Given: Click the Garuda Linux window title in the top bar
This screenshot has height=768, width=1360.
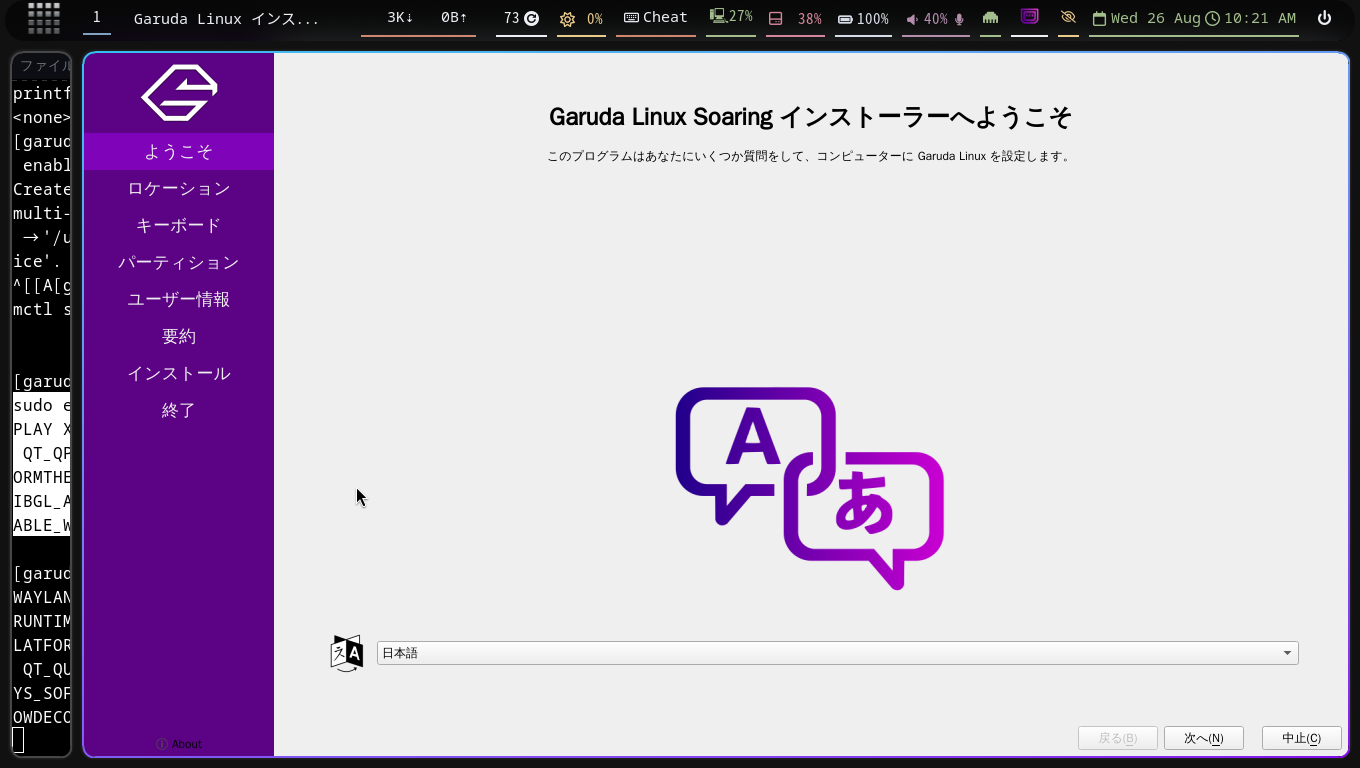Looking at the screenshot, I should pyautogui.click(x=226, y=19).
